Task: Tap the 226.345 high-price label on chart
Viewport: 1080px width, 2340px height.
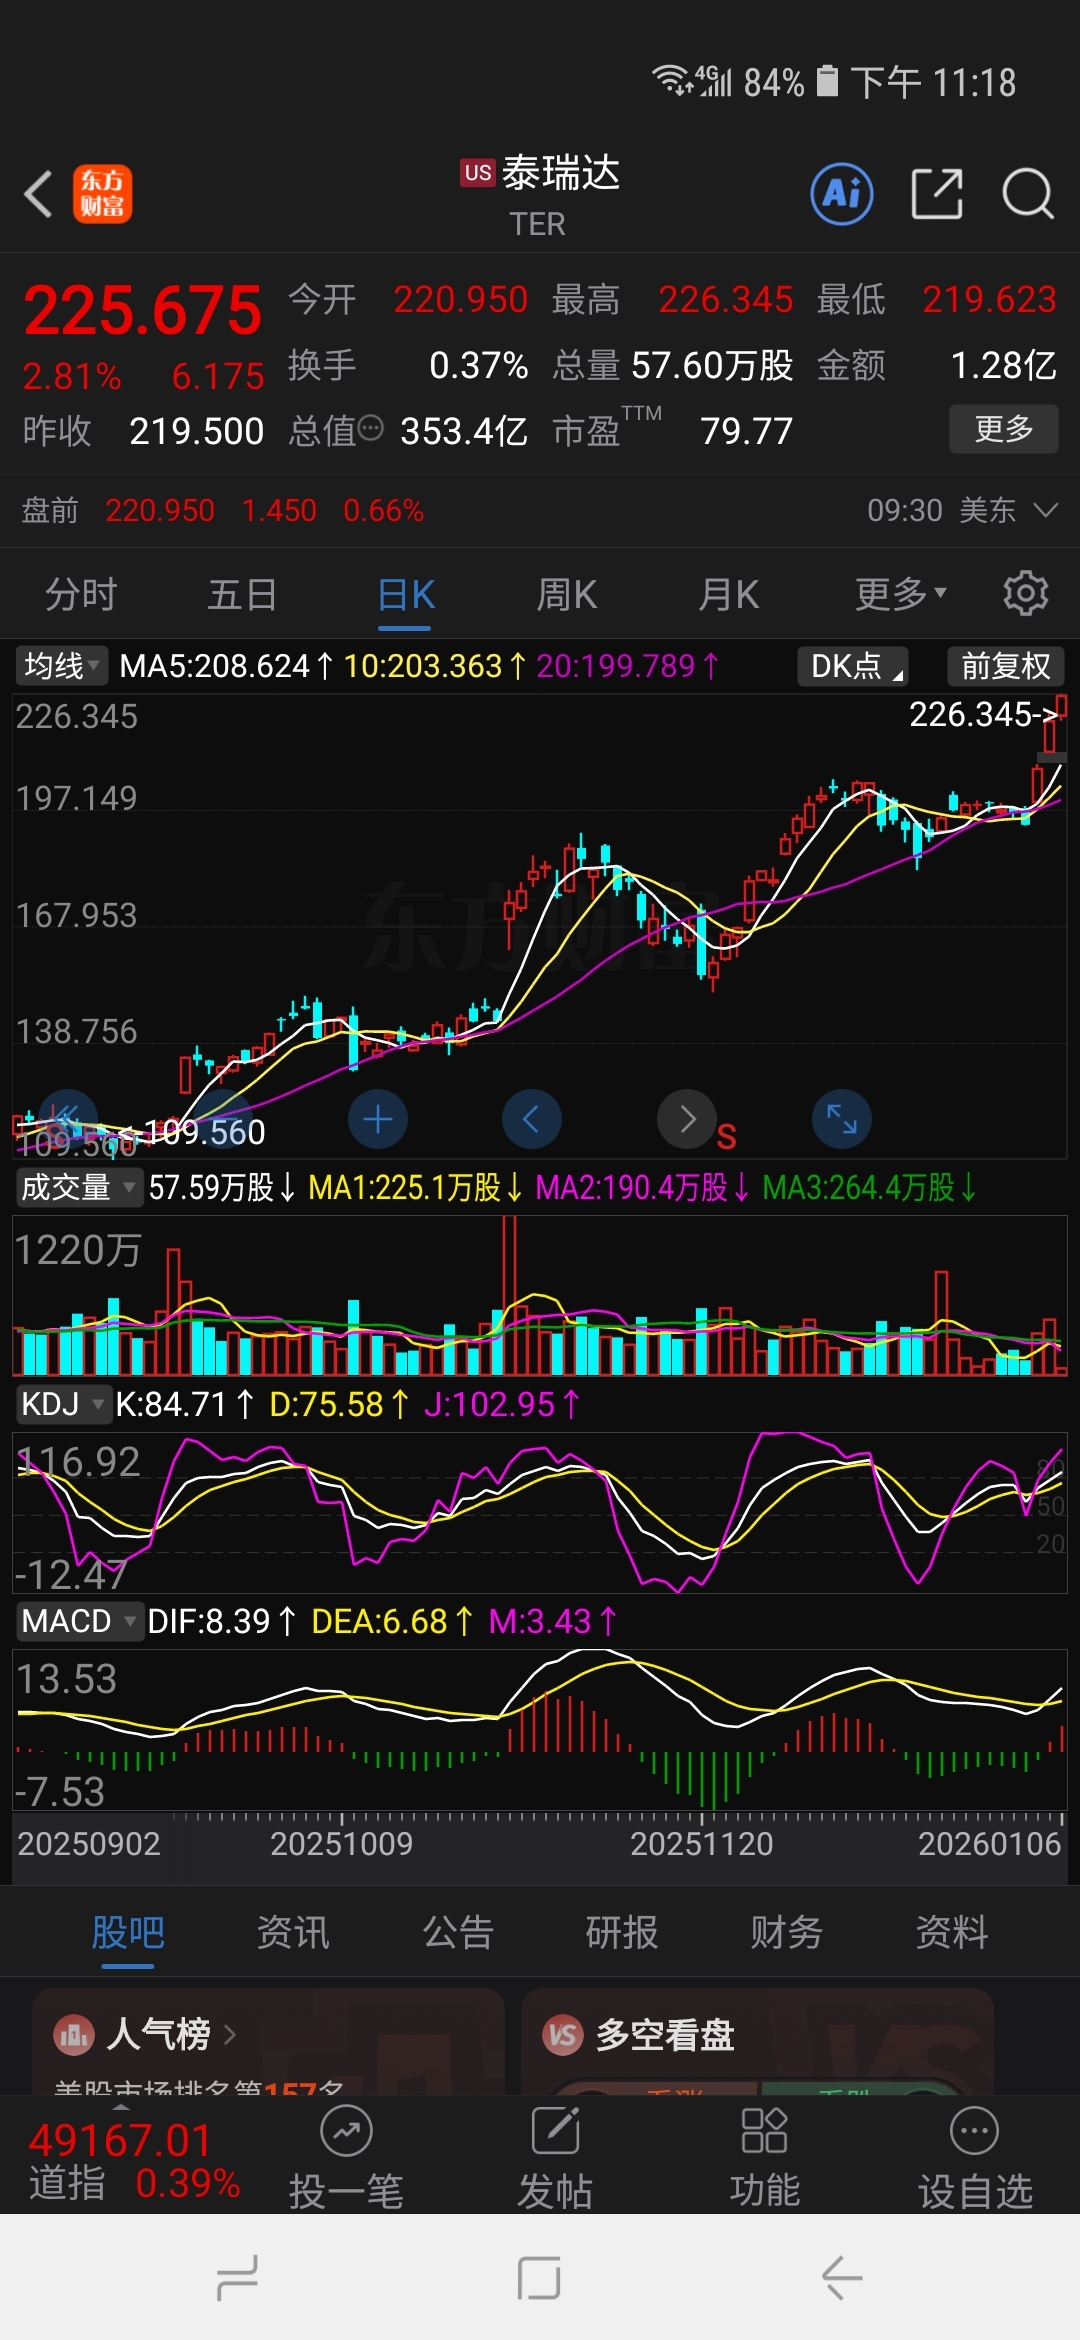Action: tap(983, 714)
